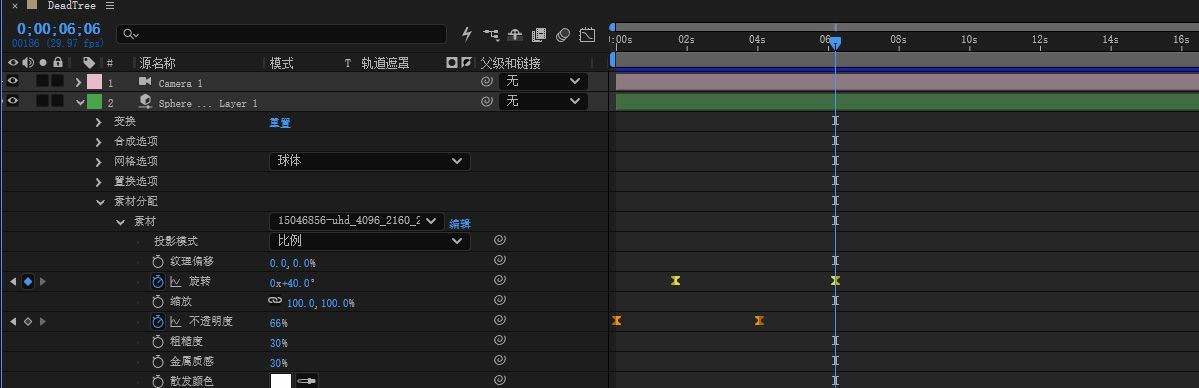Collapse the 素材 group
Screen dimensions: 1199x388
(120, 222)
